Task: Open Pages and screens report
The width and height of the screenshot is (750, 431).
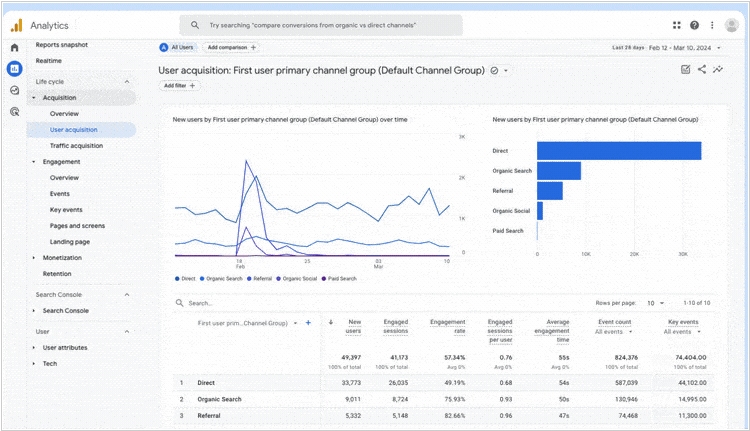Action: (77, 225)
